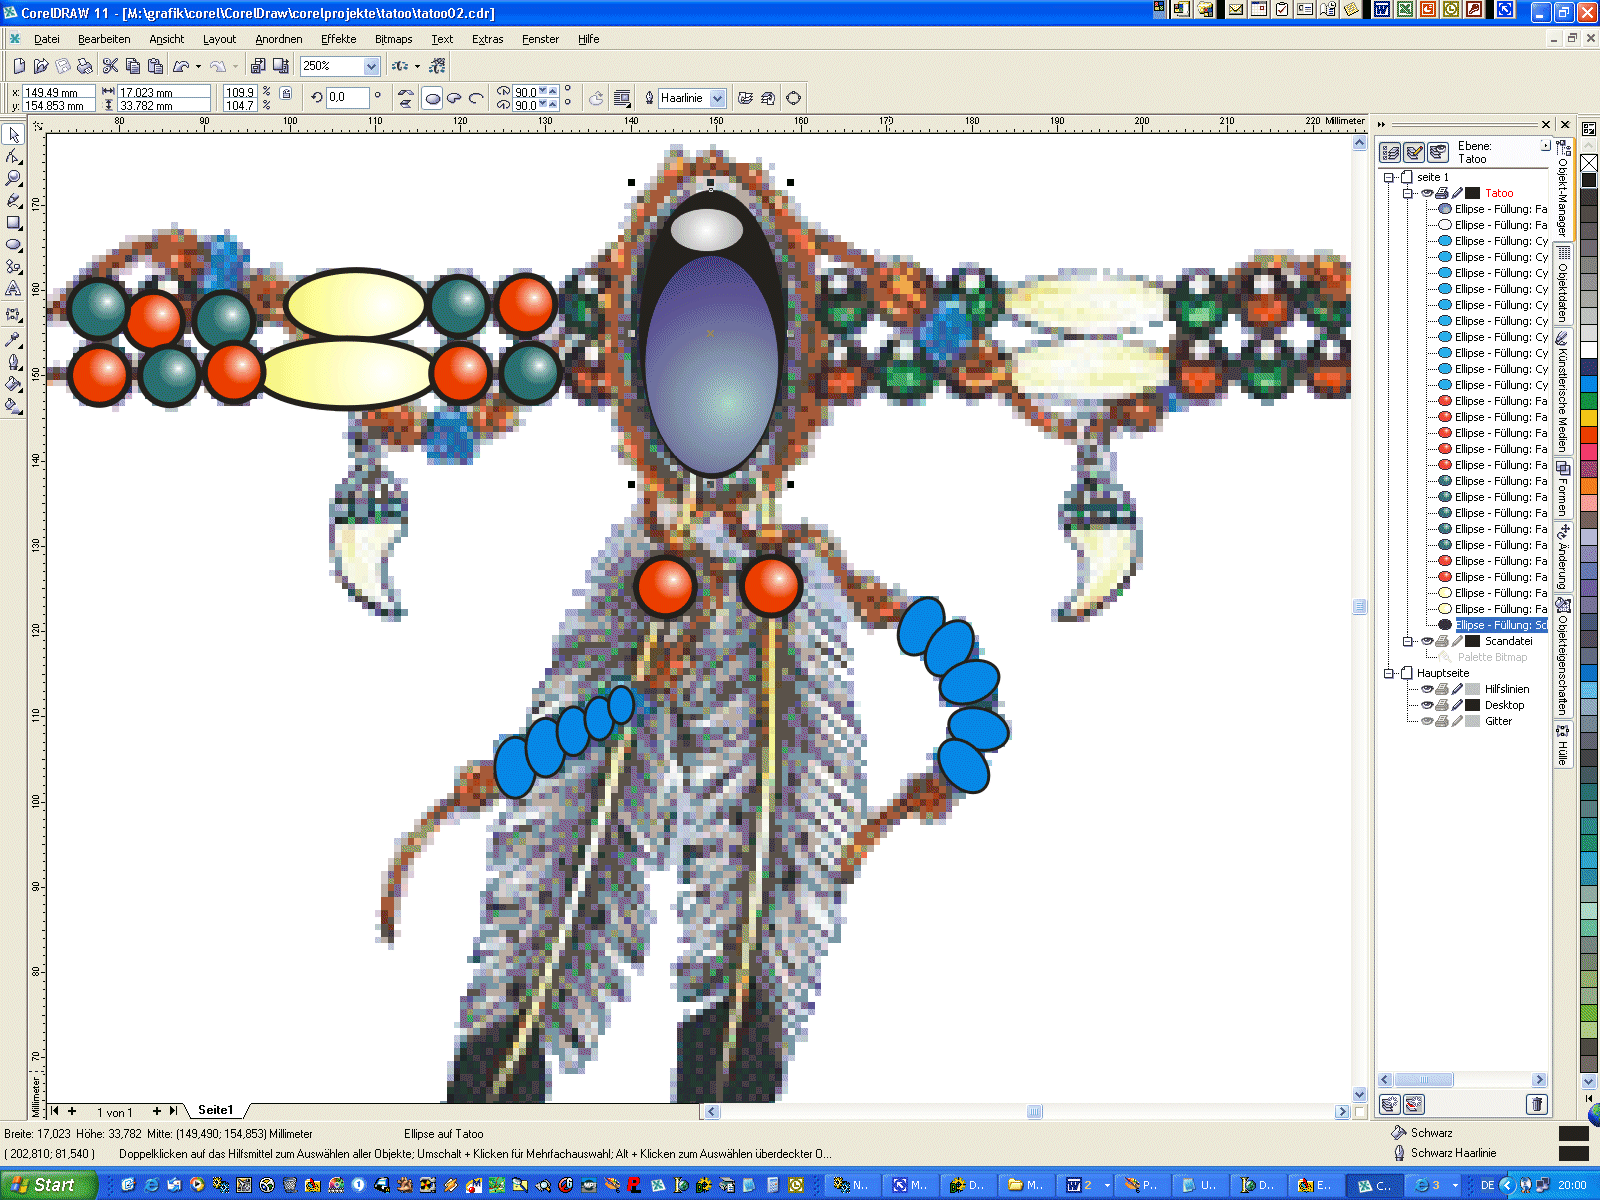Collapse the seite 1 tree node
The width and height of the screenshot is (1600, 1200).
click(1389, 177)
